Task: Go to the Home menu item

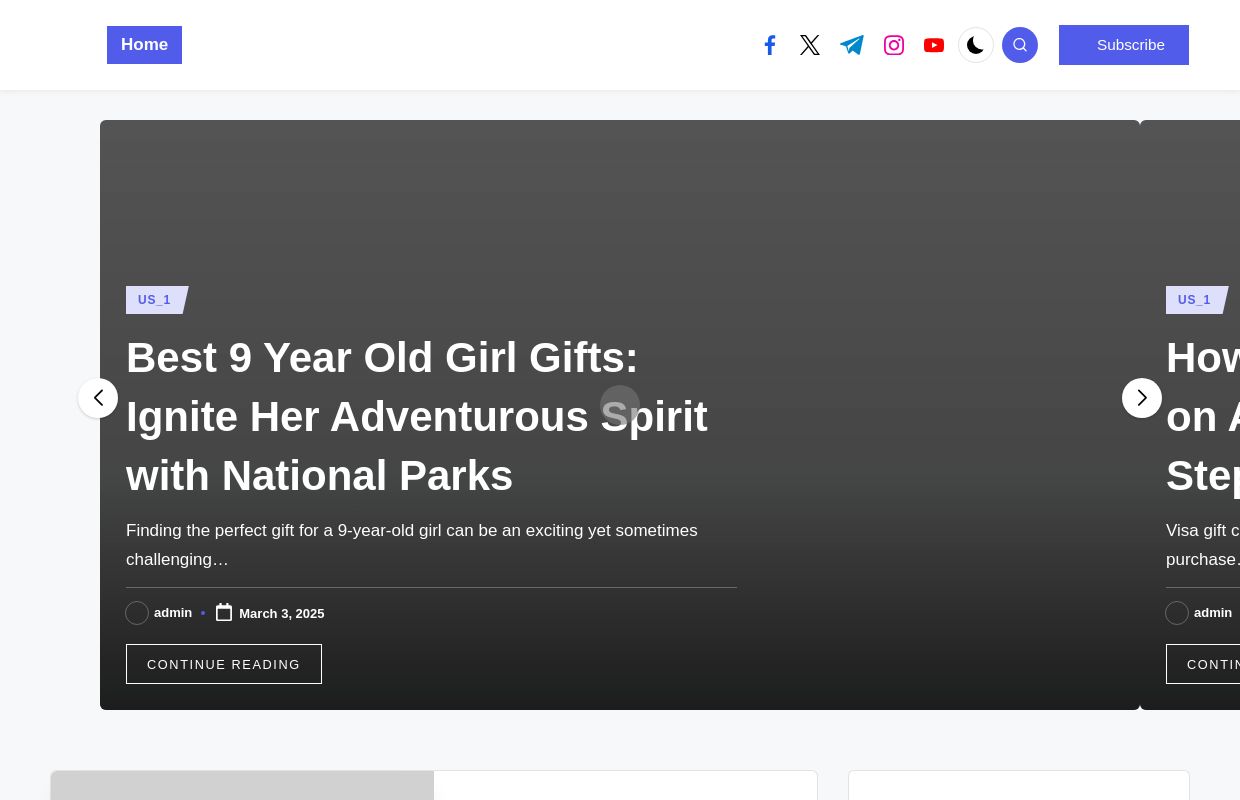Action: [144, 45]
